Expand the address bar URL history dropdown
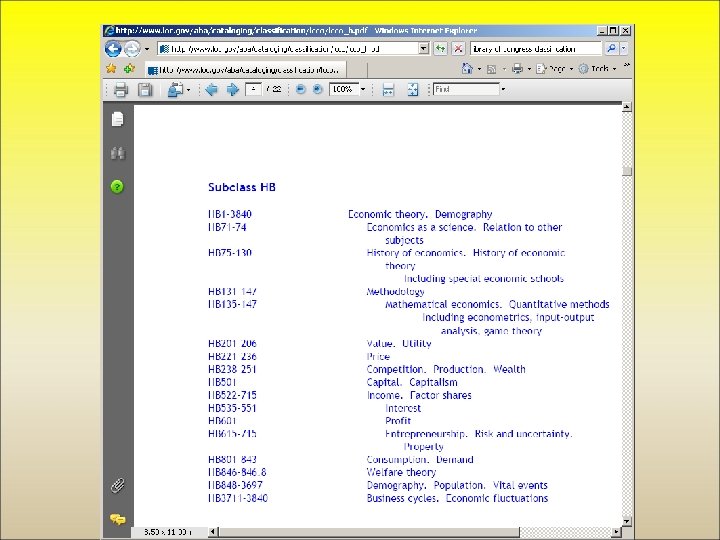720x540 pixels. click(424, 49)
